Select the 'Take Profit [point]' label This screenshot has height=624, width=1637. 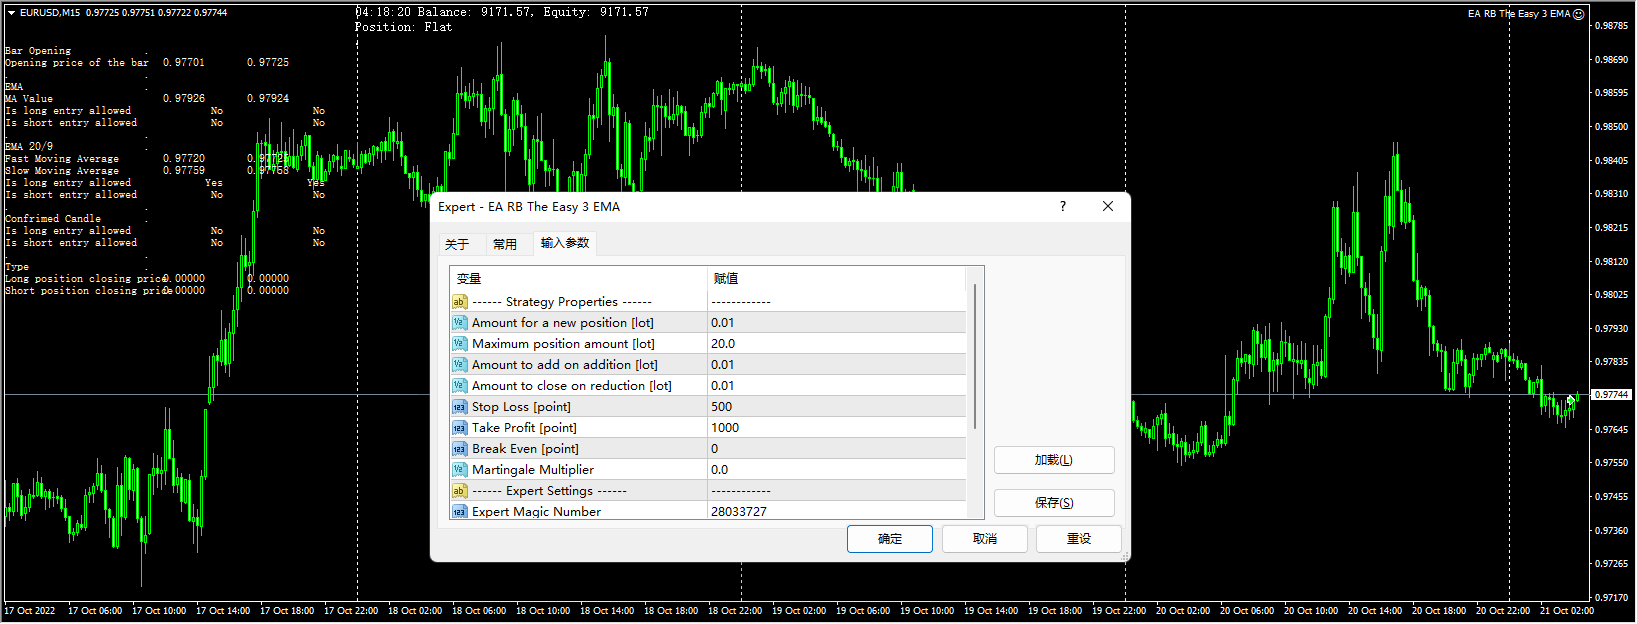[x=524, y=428]
